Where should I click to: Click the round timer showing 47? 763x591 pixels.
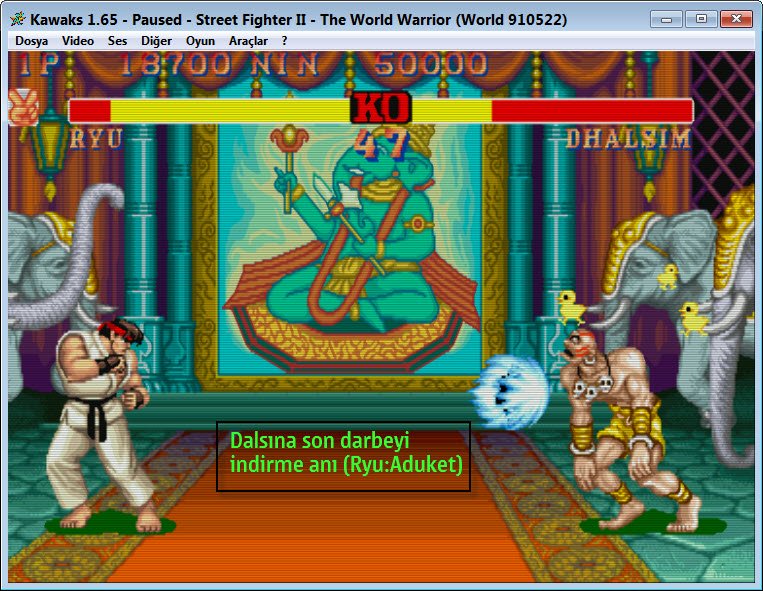tap(381, 144)
